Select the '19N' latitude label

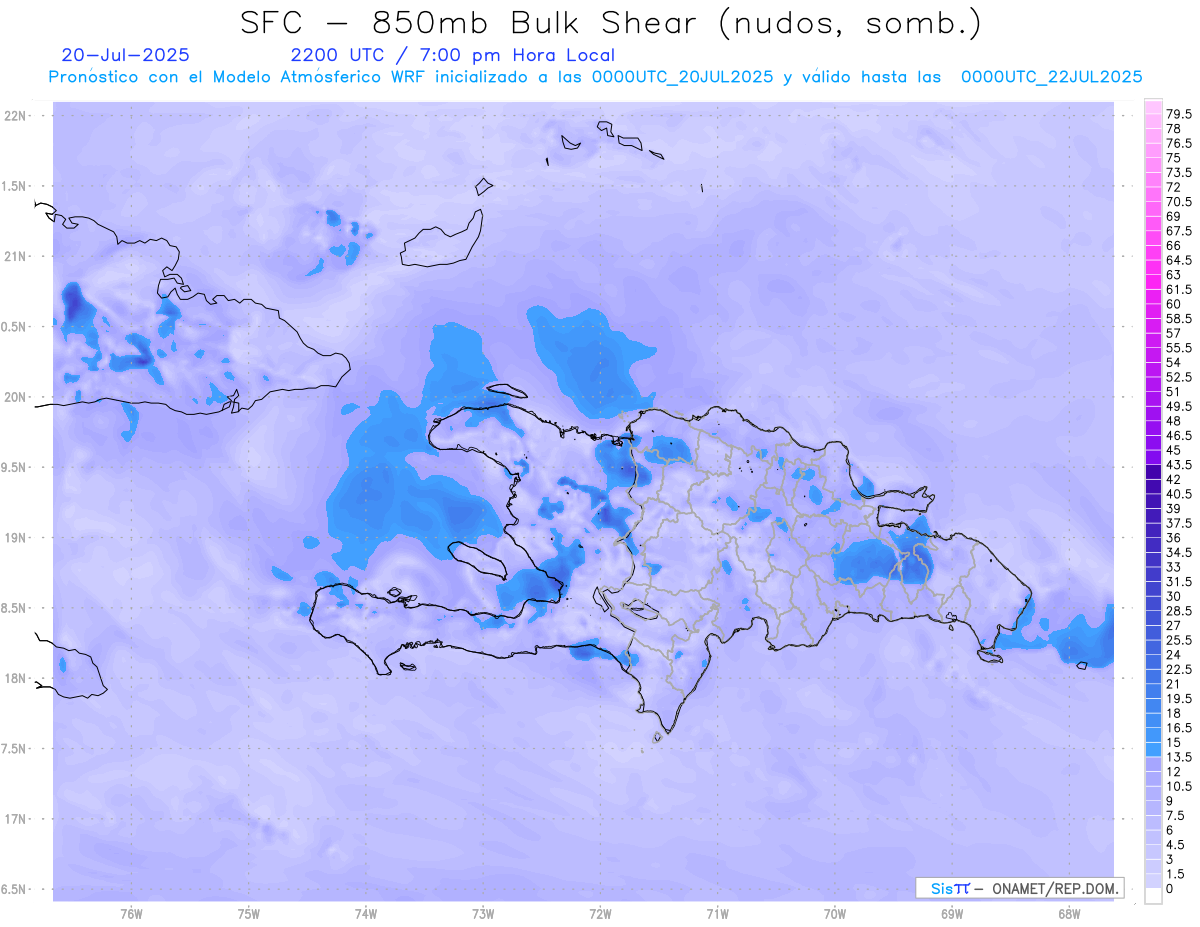click(x=15, y=538)
